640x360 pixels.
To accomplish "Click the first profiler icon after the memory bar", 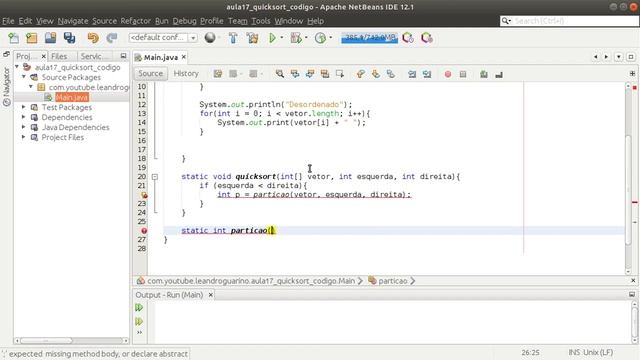I will coord(408,38).
